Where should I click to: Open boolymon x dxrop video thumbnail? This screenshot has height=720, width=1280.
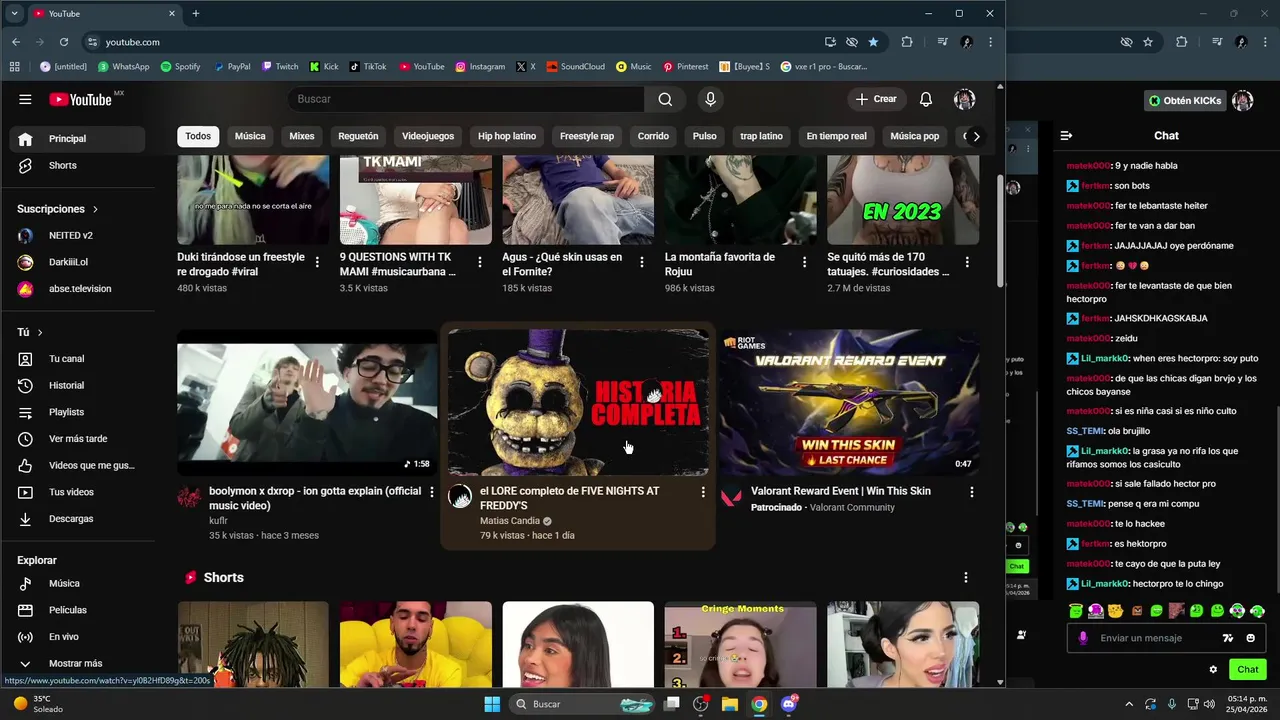(307, 402)
